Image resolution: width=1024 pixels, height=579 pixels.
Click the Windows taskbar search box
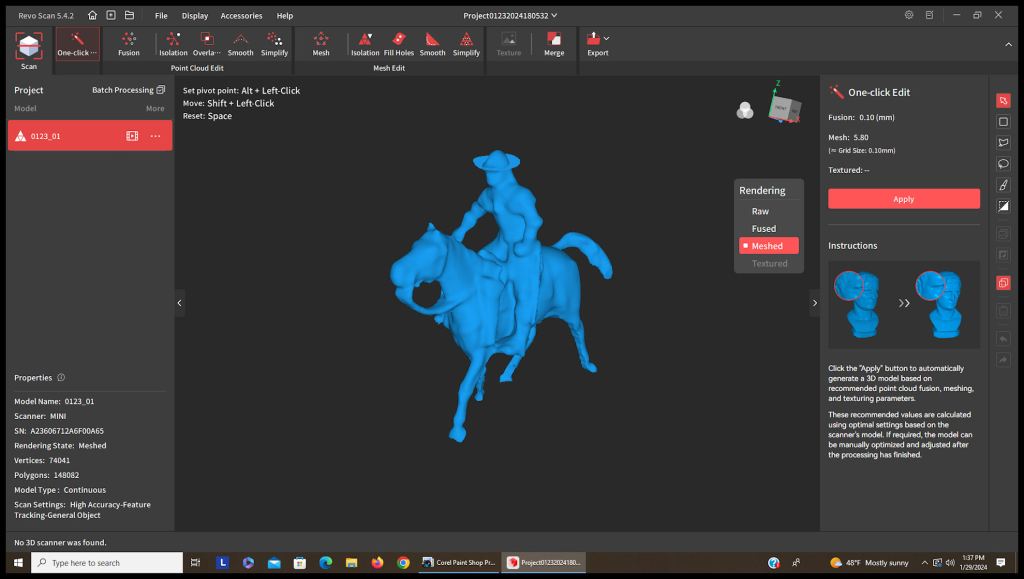[107, 563]
